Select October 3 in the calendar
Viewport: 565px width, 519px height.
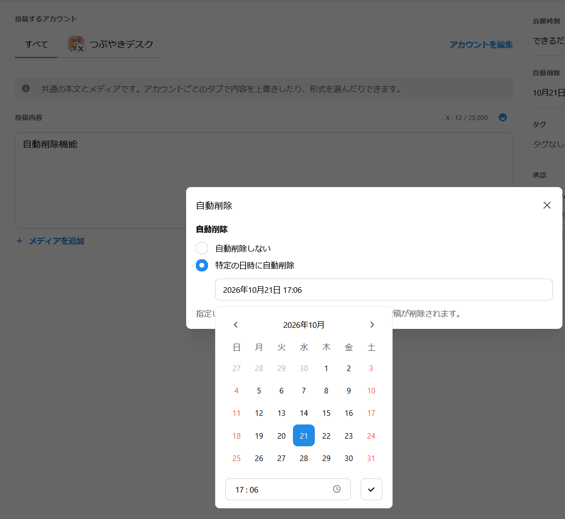point(371,368)
